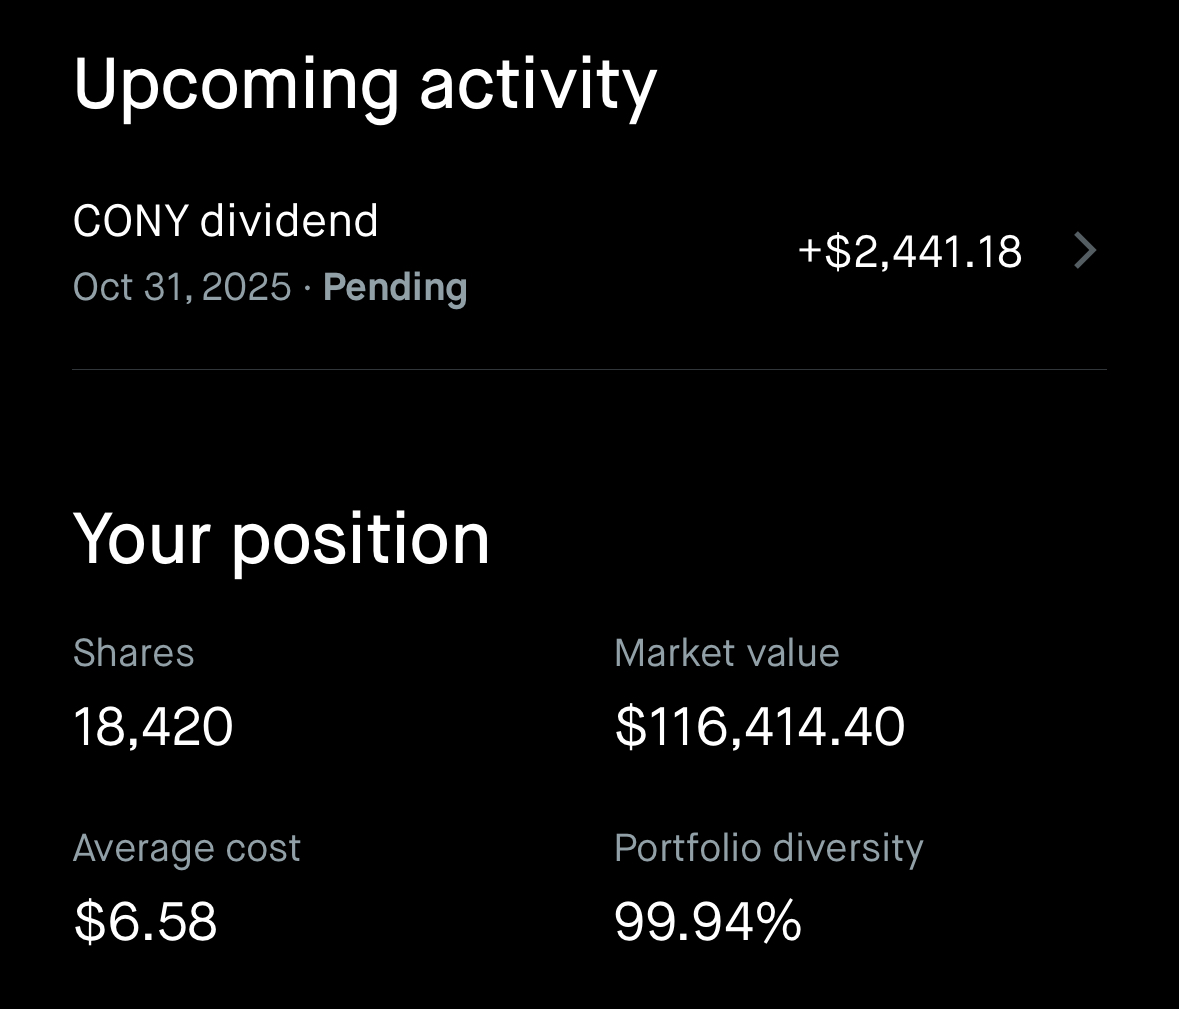Click the word position in the heading
Screen dimensions: 1179x1009
pos(361,542)
